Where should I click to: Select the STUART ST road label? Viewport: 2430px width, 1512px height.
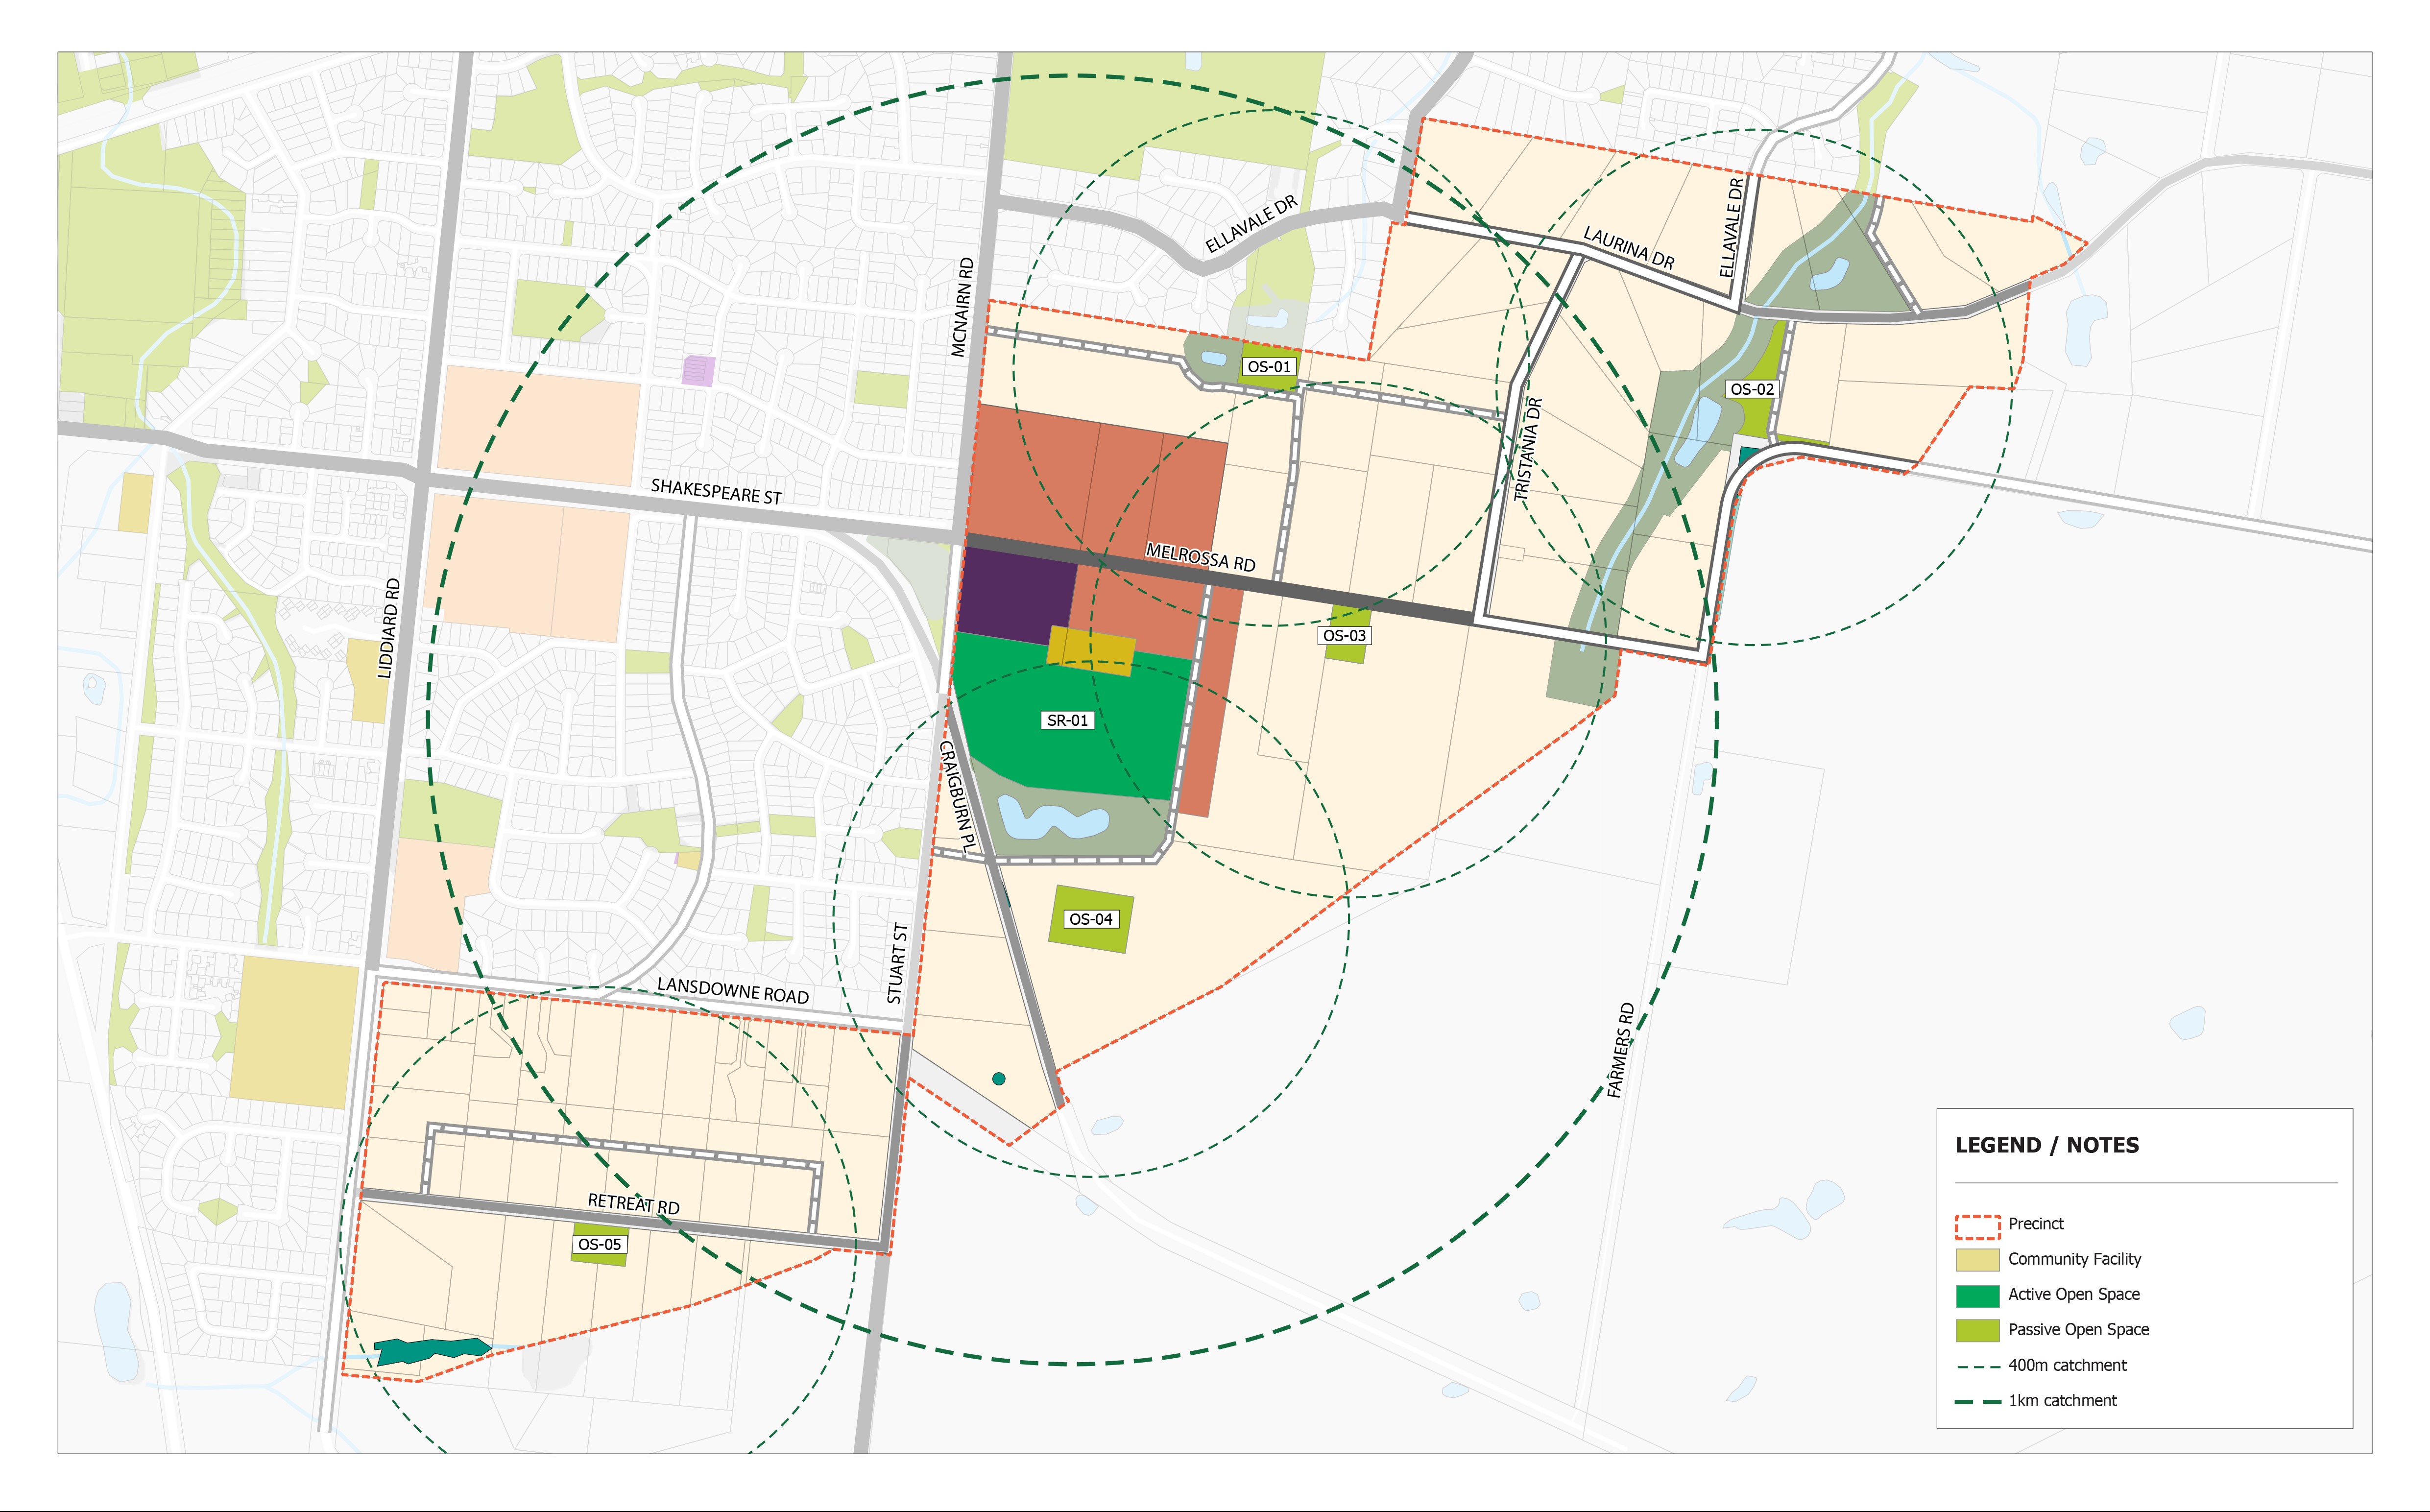pos(897,963)
